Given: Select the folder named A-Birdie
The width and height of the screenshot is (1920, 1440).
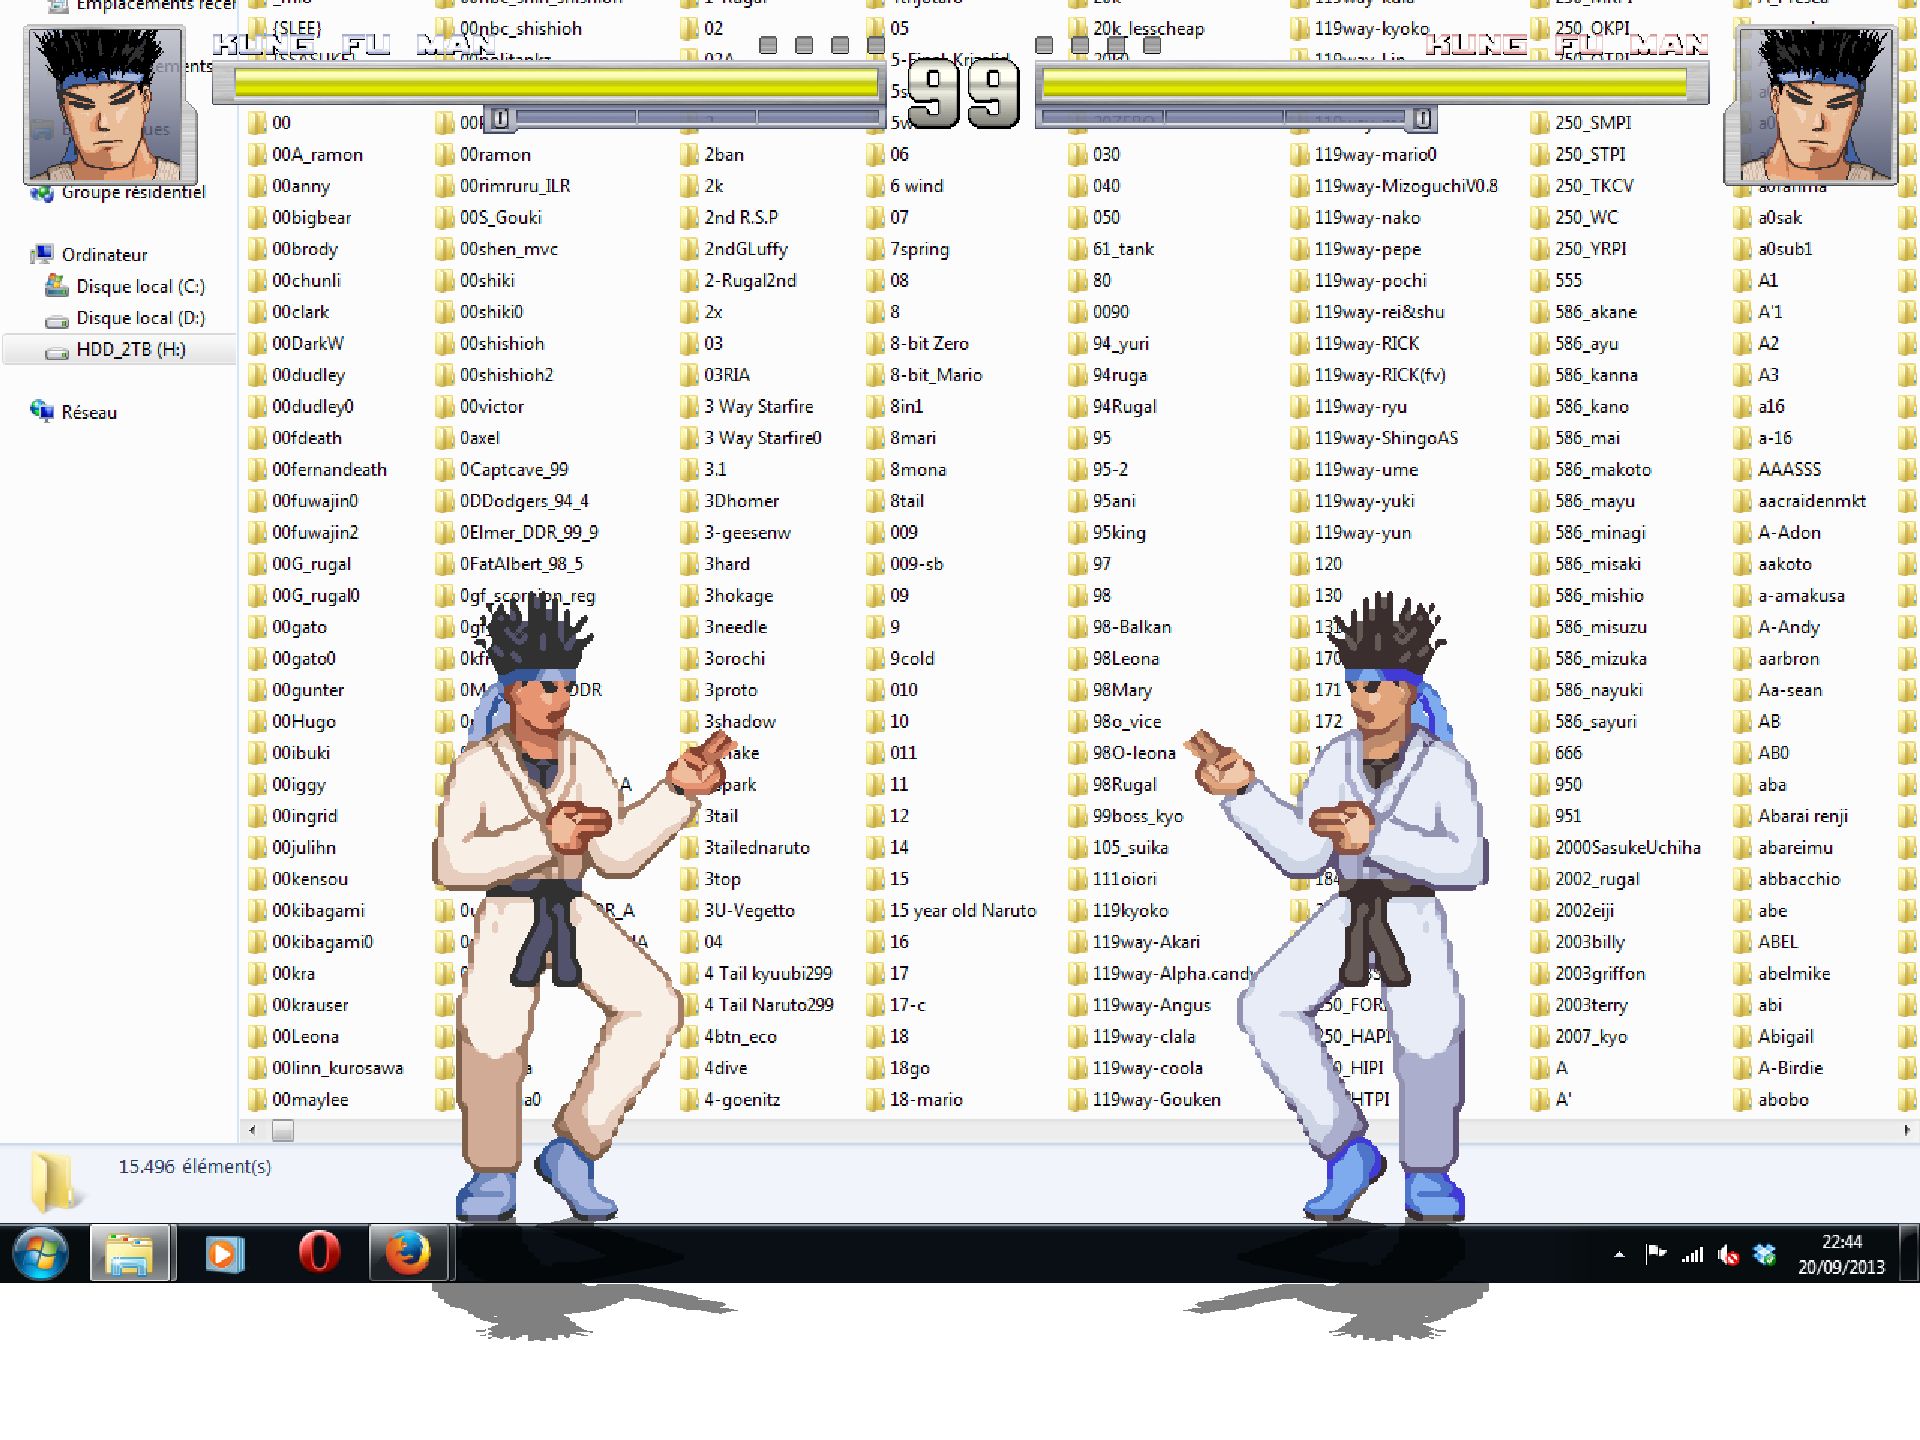Looking at the screenshot, I should pos(1790,1068).
